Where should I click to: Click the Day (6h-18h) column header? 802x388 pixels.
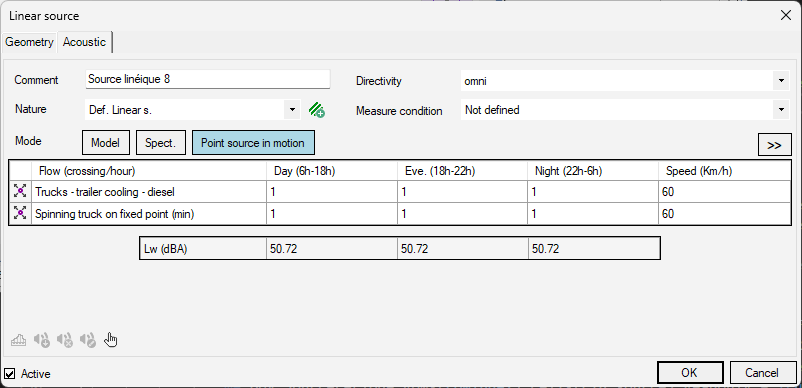pyautogui.click(x=332, y=171)
